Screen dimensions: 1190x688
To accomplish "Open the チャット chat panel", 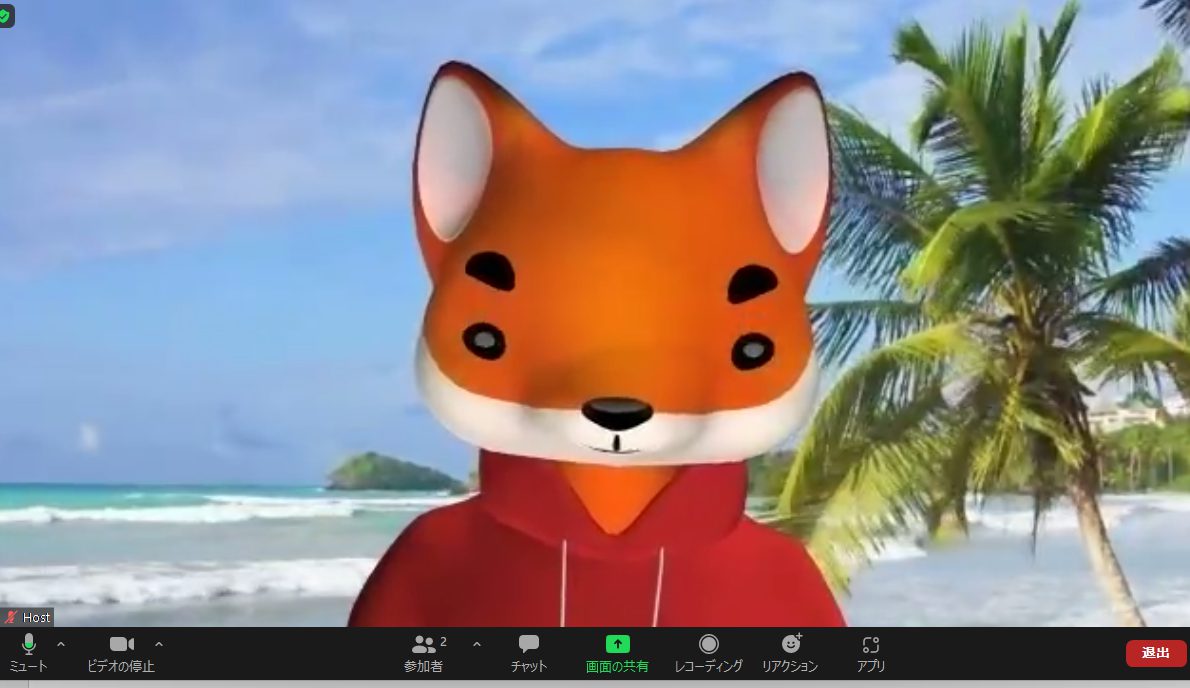I will 528,654.
